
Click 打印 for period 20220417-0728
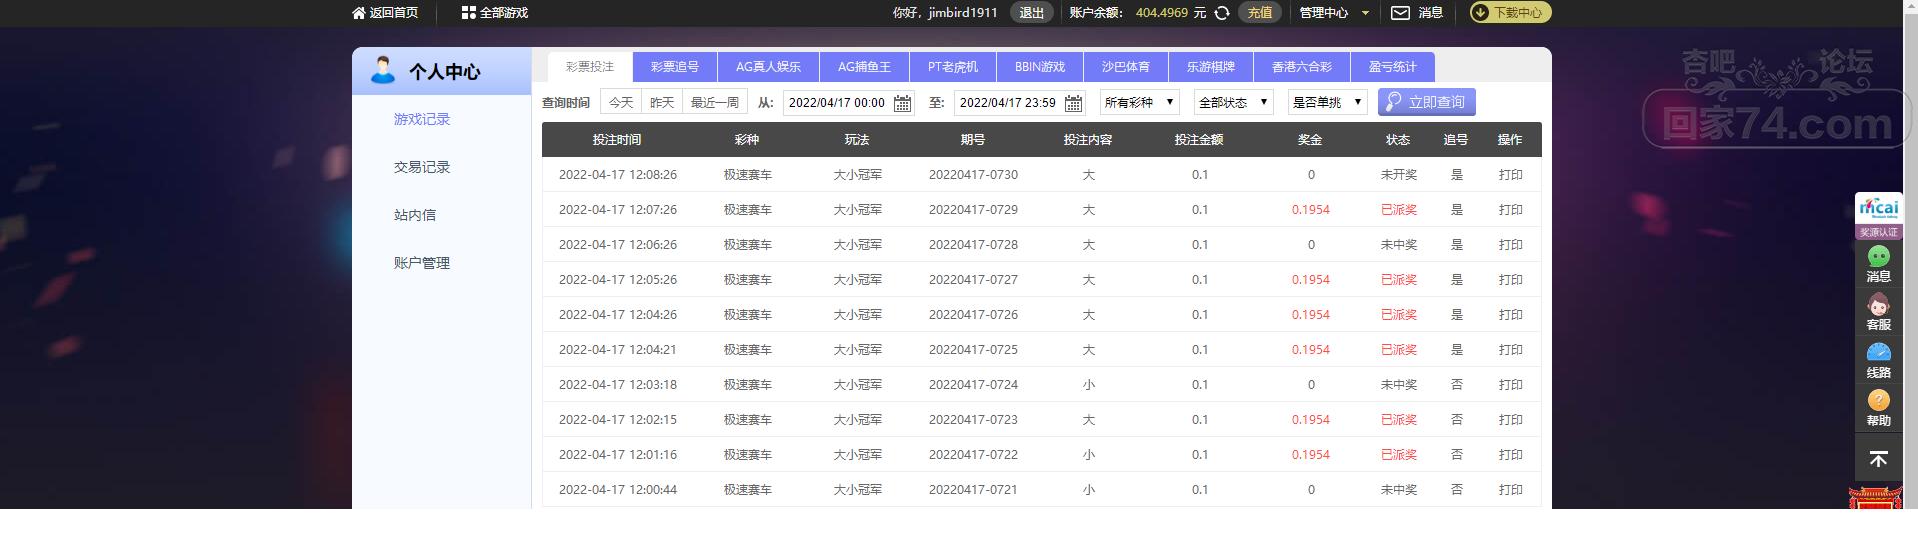coord(1510,245)
